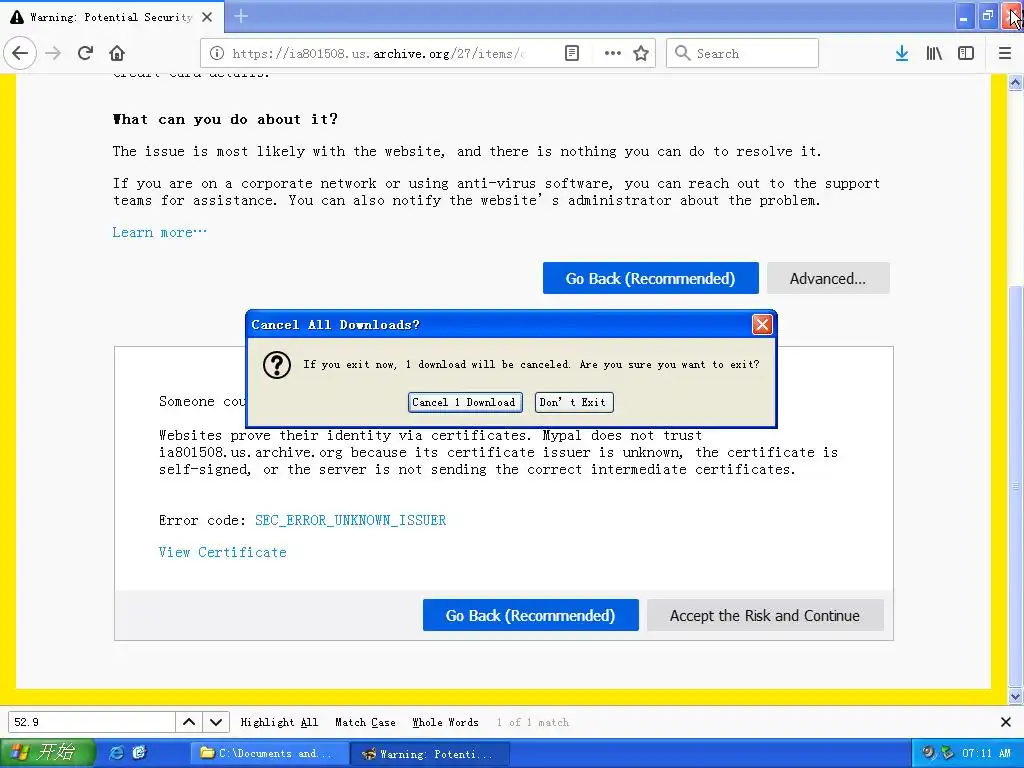The image size is (1024, 768).
Task: Close the Warning: Potential Security tab
Action: point(207,17)
